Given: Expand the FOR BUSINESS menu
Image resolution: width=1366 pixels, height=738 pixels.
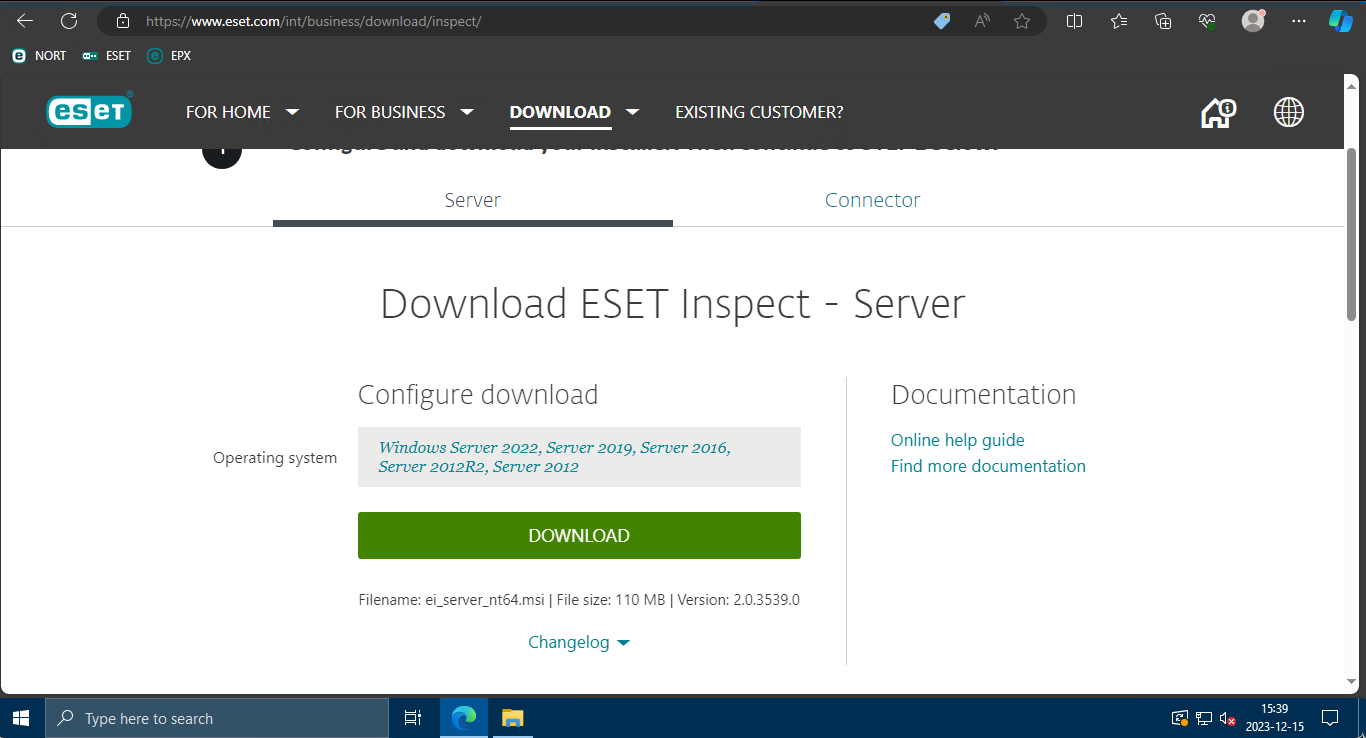Looking at the screenshot, I should click(403, 112).
